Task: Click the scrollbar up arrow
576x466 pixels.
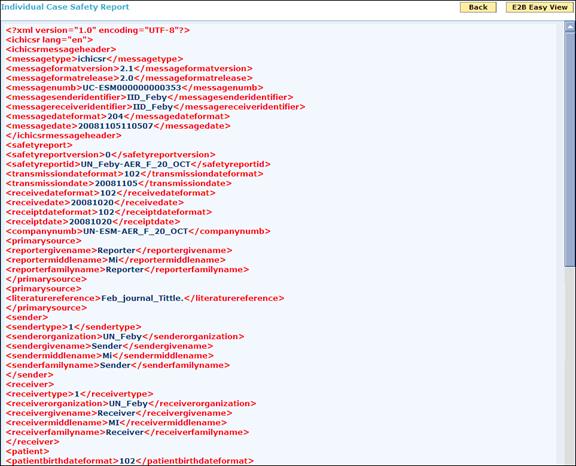Action: pyautogui.click(x=570, y=27)
